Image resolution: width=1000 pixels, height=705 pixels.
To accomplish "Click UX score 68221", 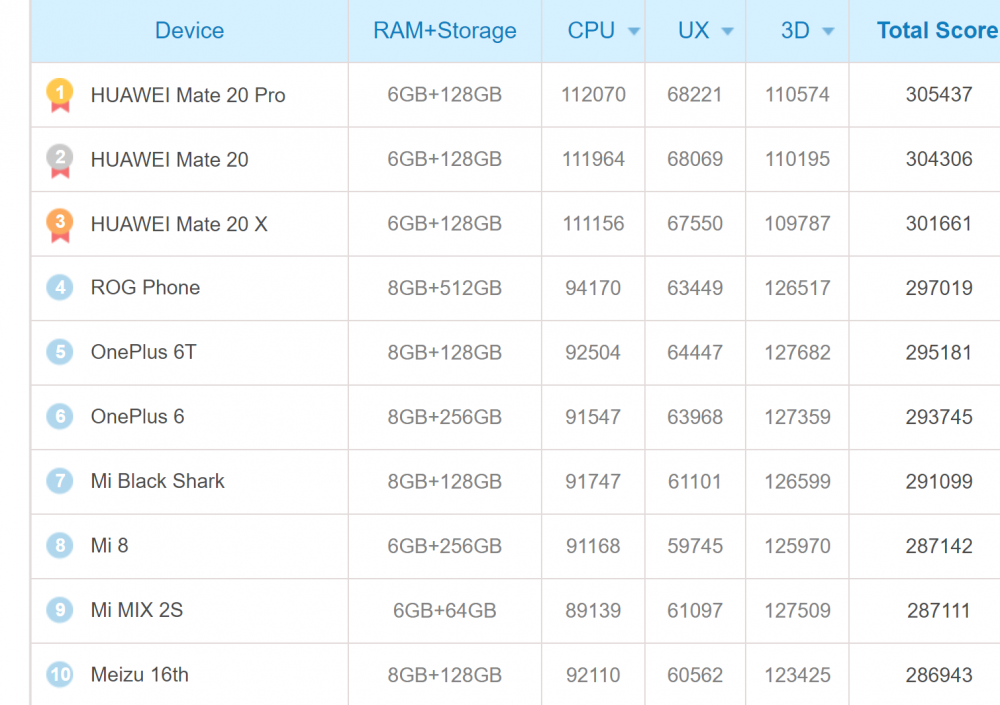I will [695, 94].
